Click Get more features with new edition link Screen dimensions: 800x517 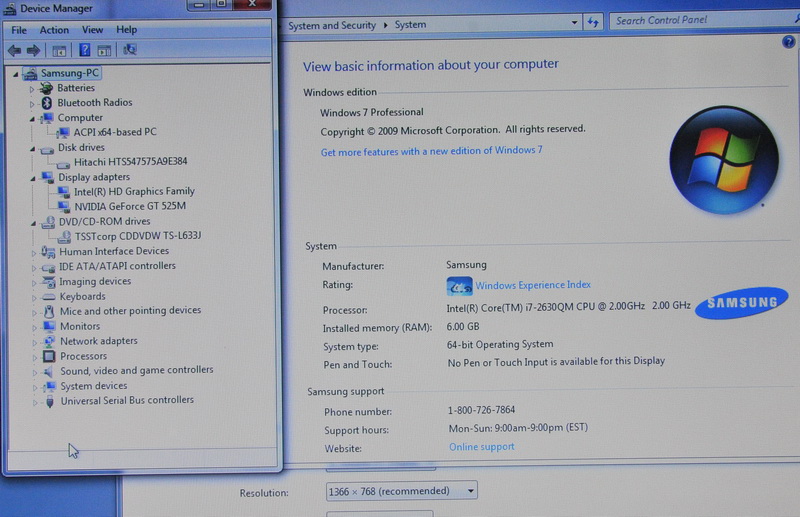[x=431, y=151]
